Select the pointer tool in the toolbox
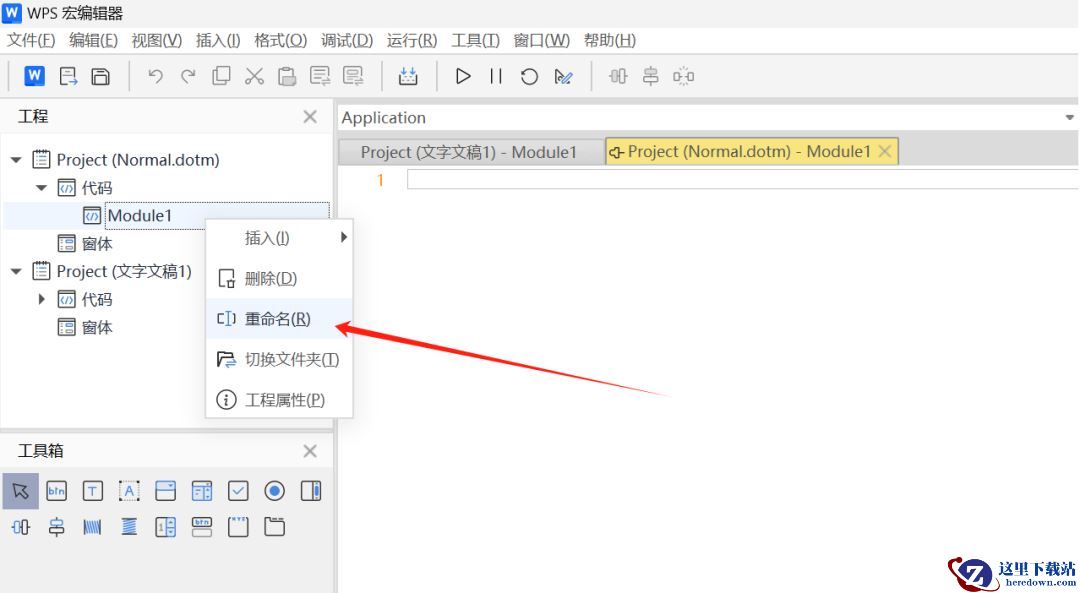The width and height of the screenshot is (1080, 593). 21,491
